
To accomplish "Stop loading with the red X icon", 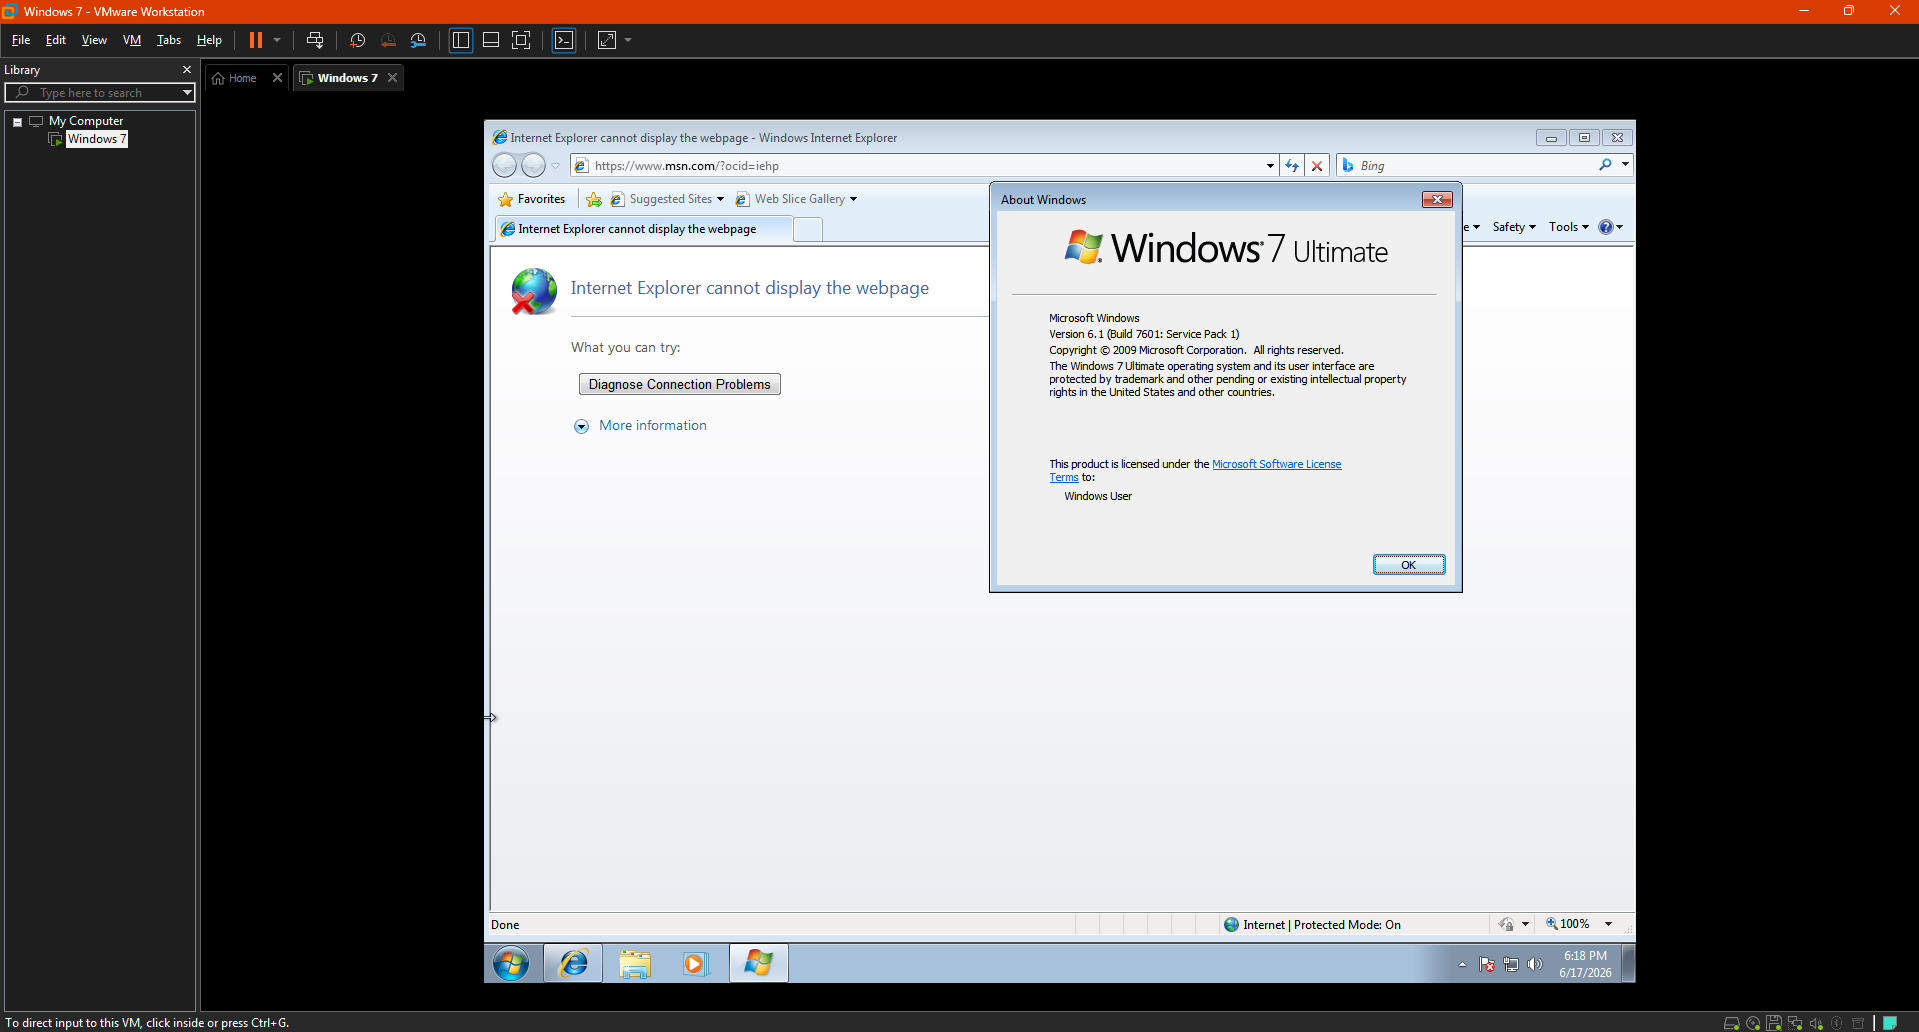I will (x=1317, y=166).
